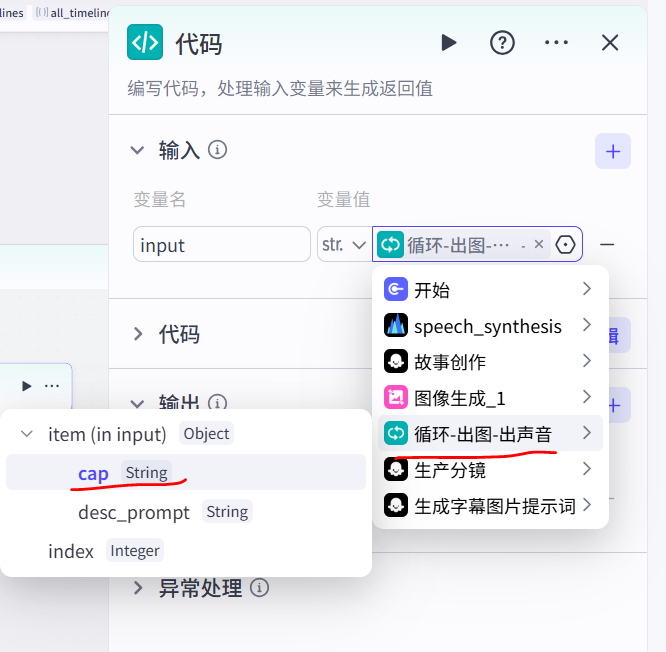666x652 pixels.
Task: Show info tooltip for 输出
Action: tap(217, 402)
